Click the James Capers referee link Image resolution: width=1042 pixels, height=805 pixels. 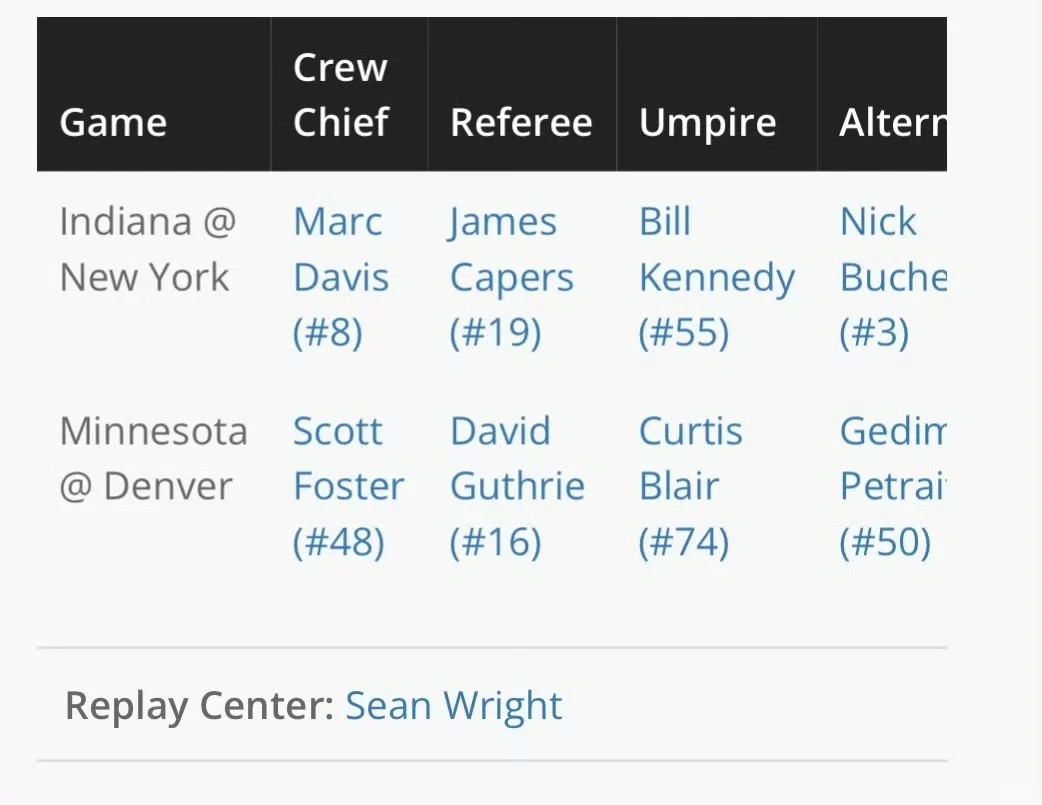(x=511, y=250)
